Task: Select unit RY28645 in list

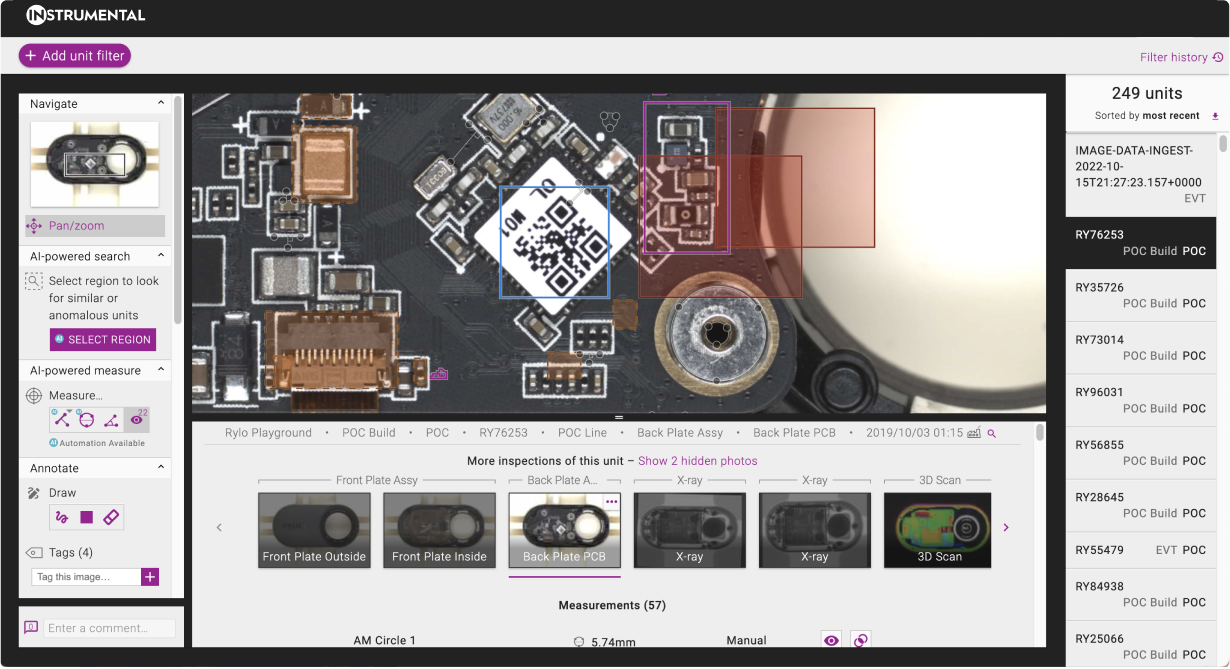Action: 1140,504
